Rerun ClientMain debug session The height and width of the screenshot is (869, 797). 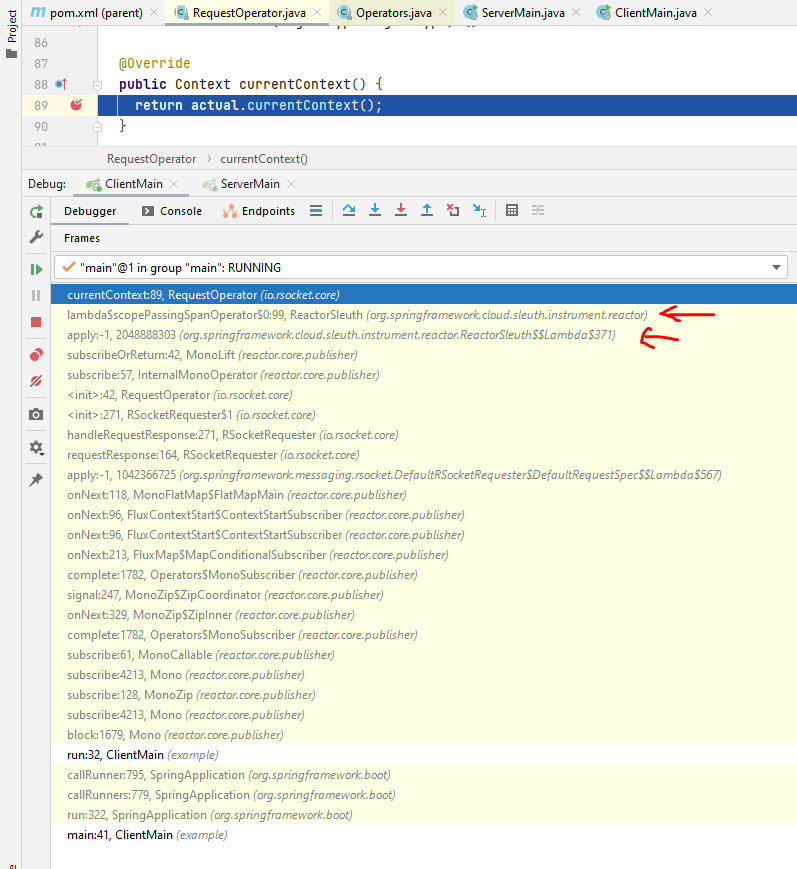(x=36, y=211)
